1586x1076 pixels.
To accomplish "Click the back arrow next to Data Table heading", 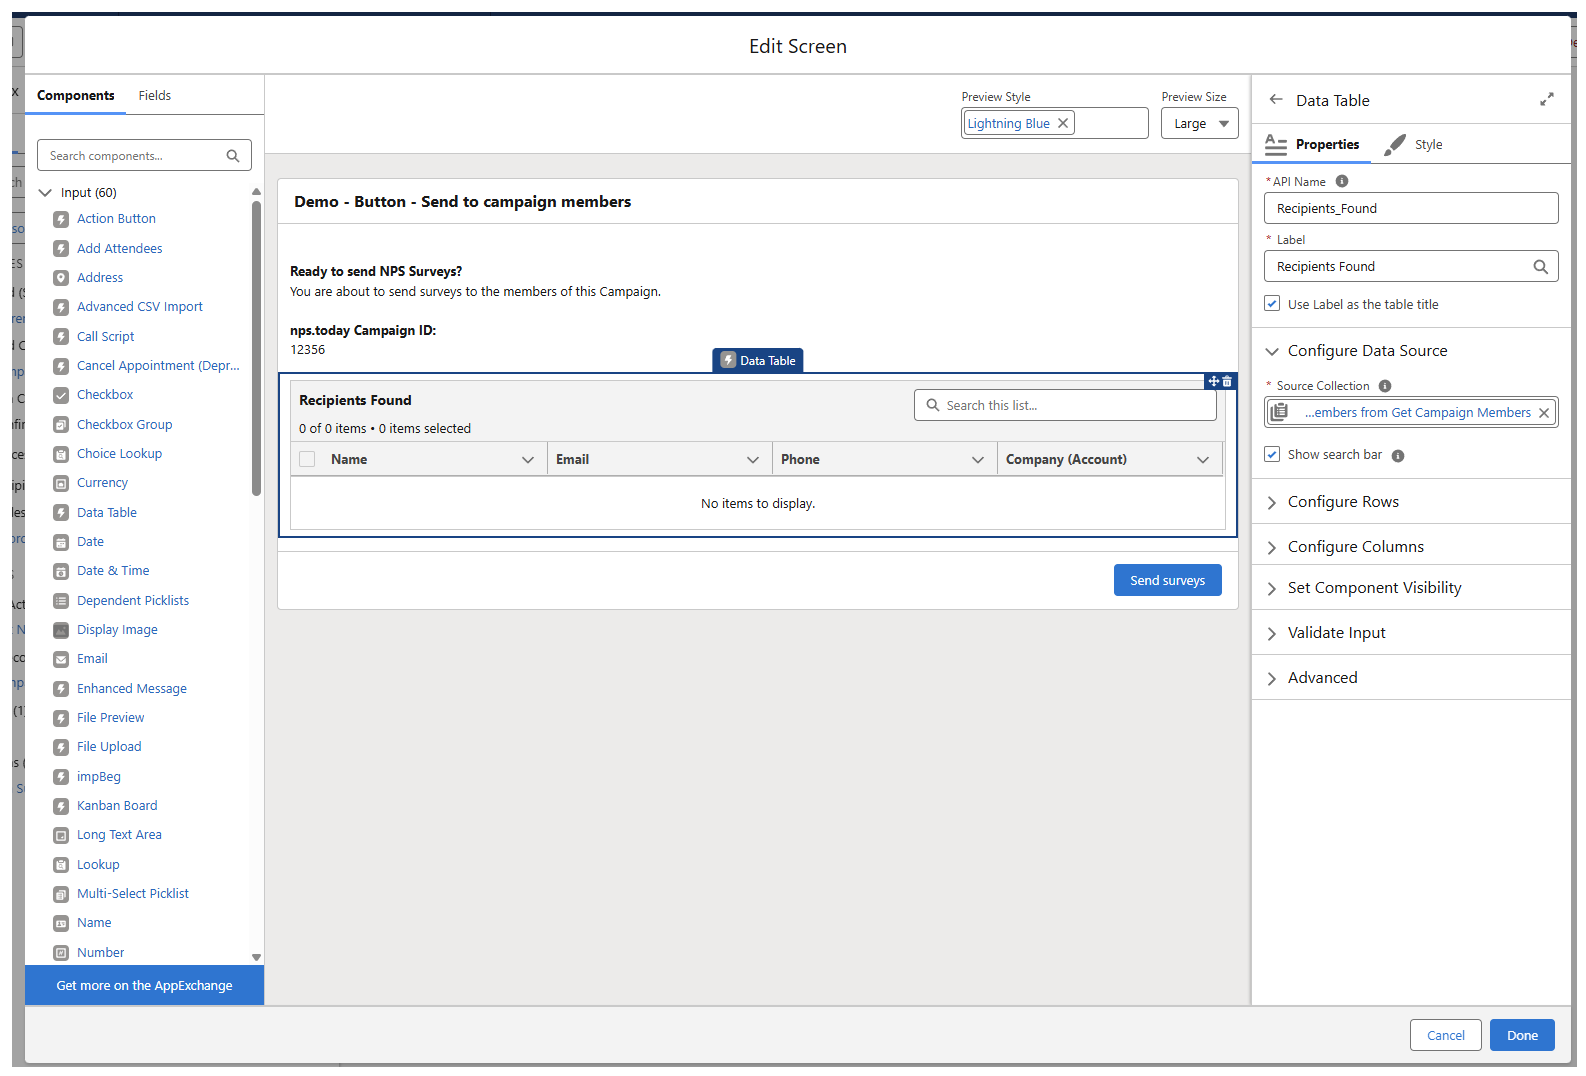I will pyautogui.click(x=1275, y=100).
